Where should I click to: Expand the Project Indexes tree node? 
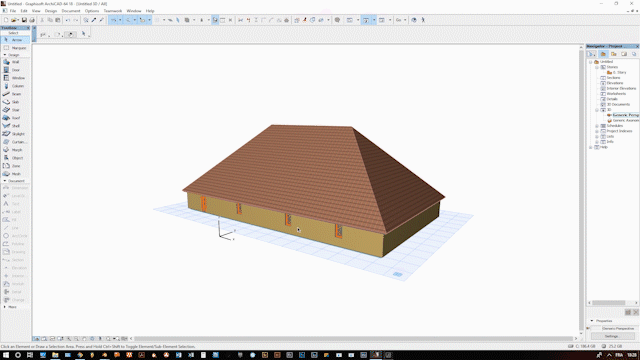coord(597,131)
